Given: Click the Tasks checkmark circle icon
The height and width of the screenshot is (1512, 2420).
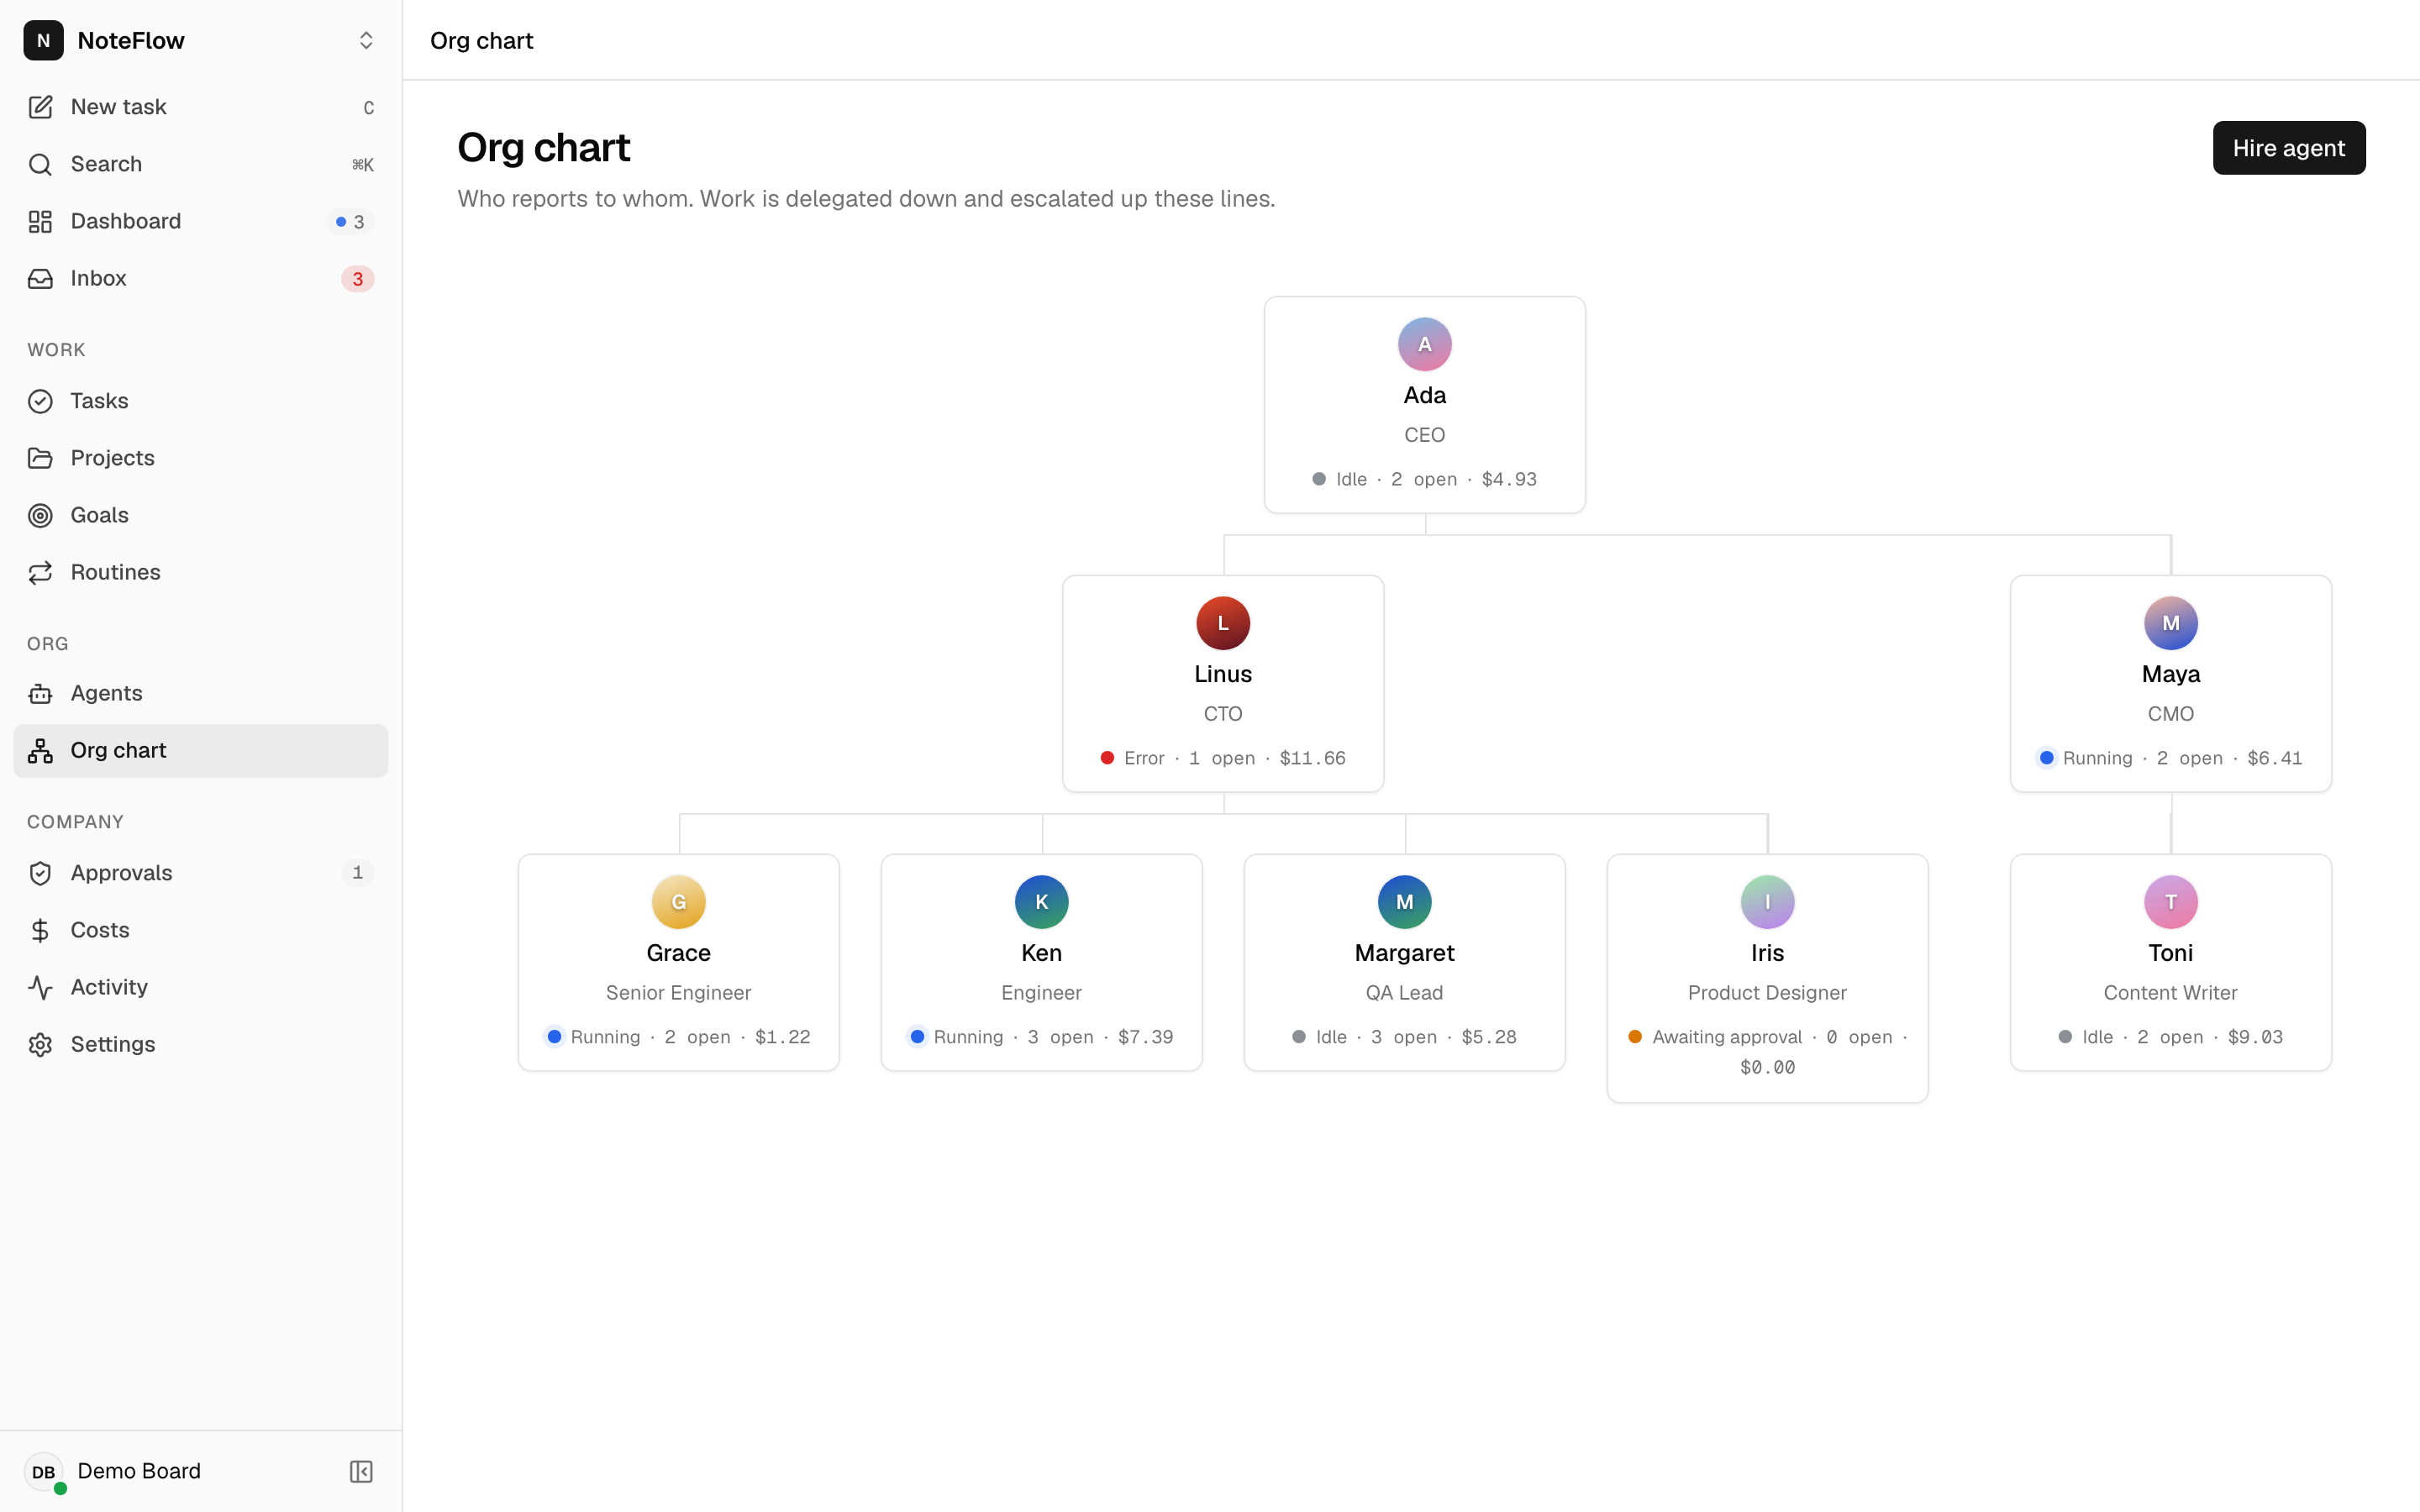Looking at the screenshot, I should [x=40, y=401].
